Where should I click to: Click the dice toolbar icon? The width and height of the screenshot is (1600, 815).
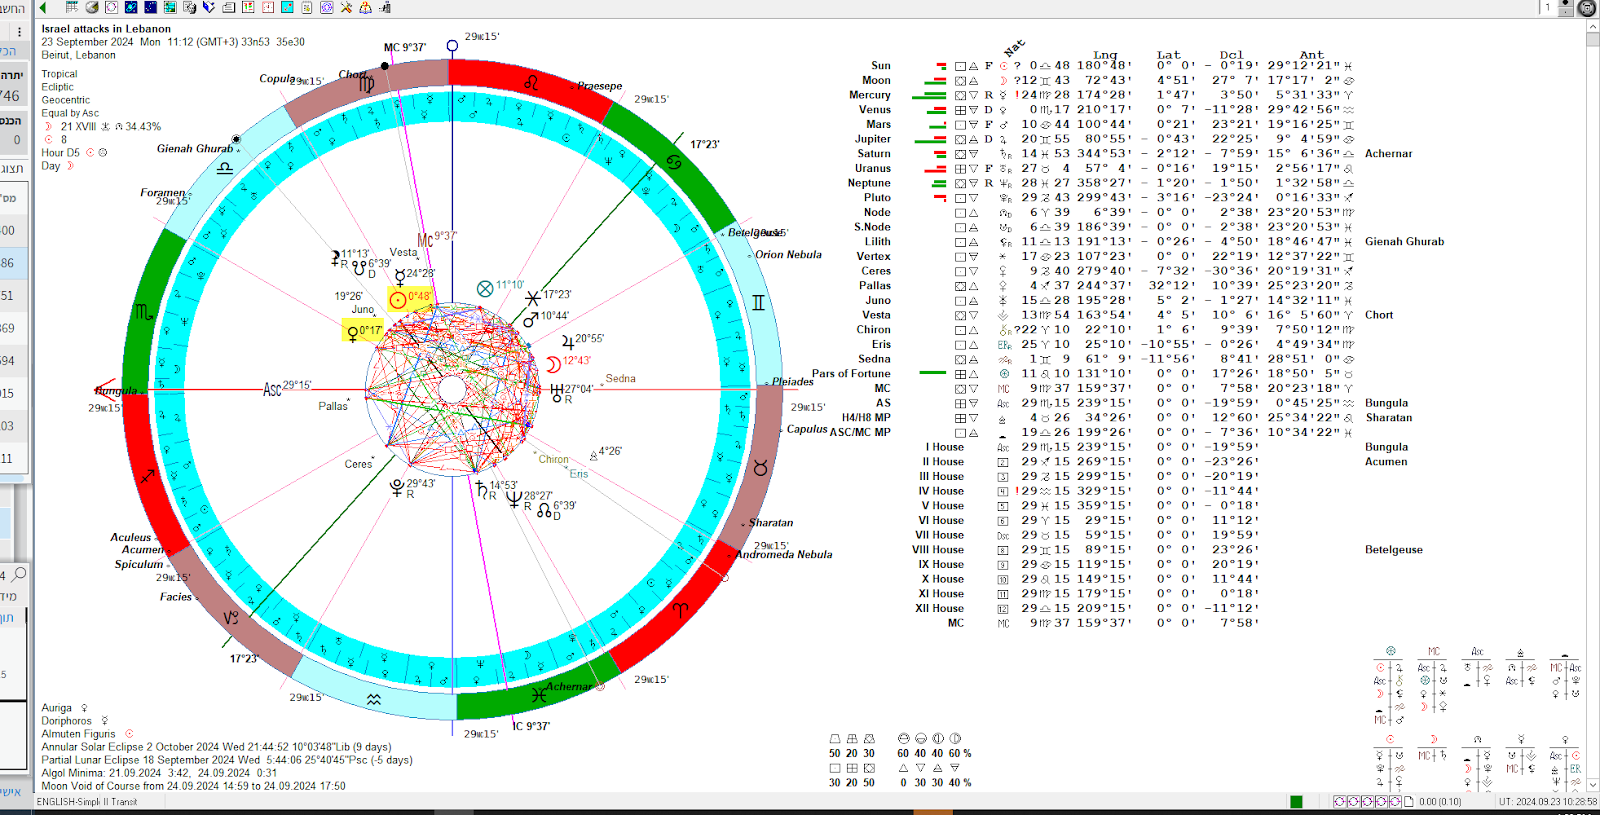coord(189,7)
